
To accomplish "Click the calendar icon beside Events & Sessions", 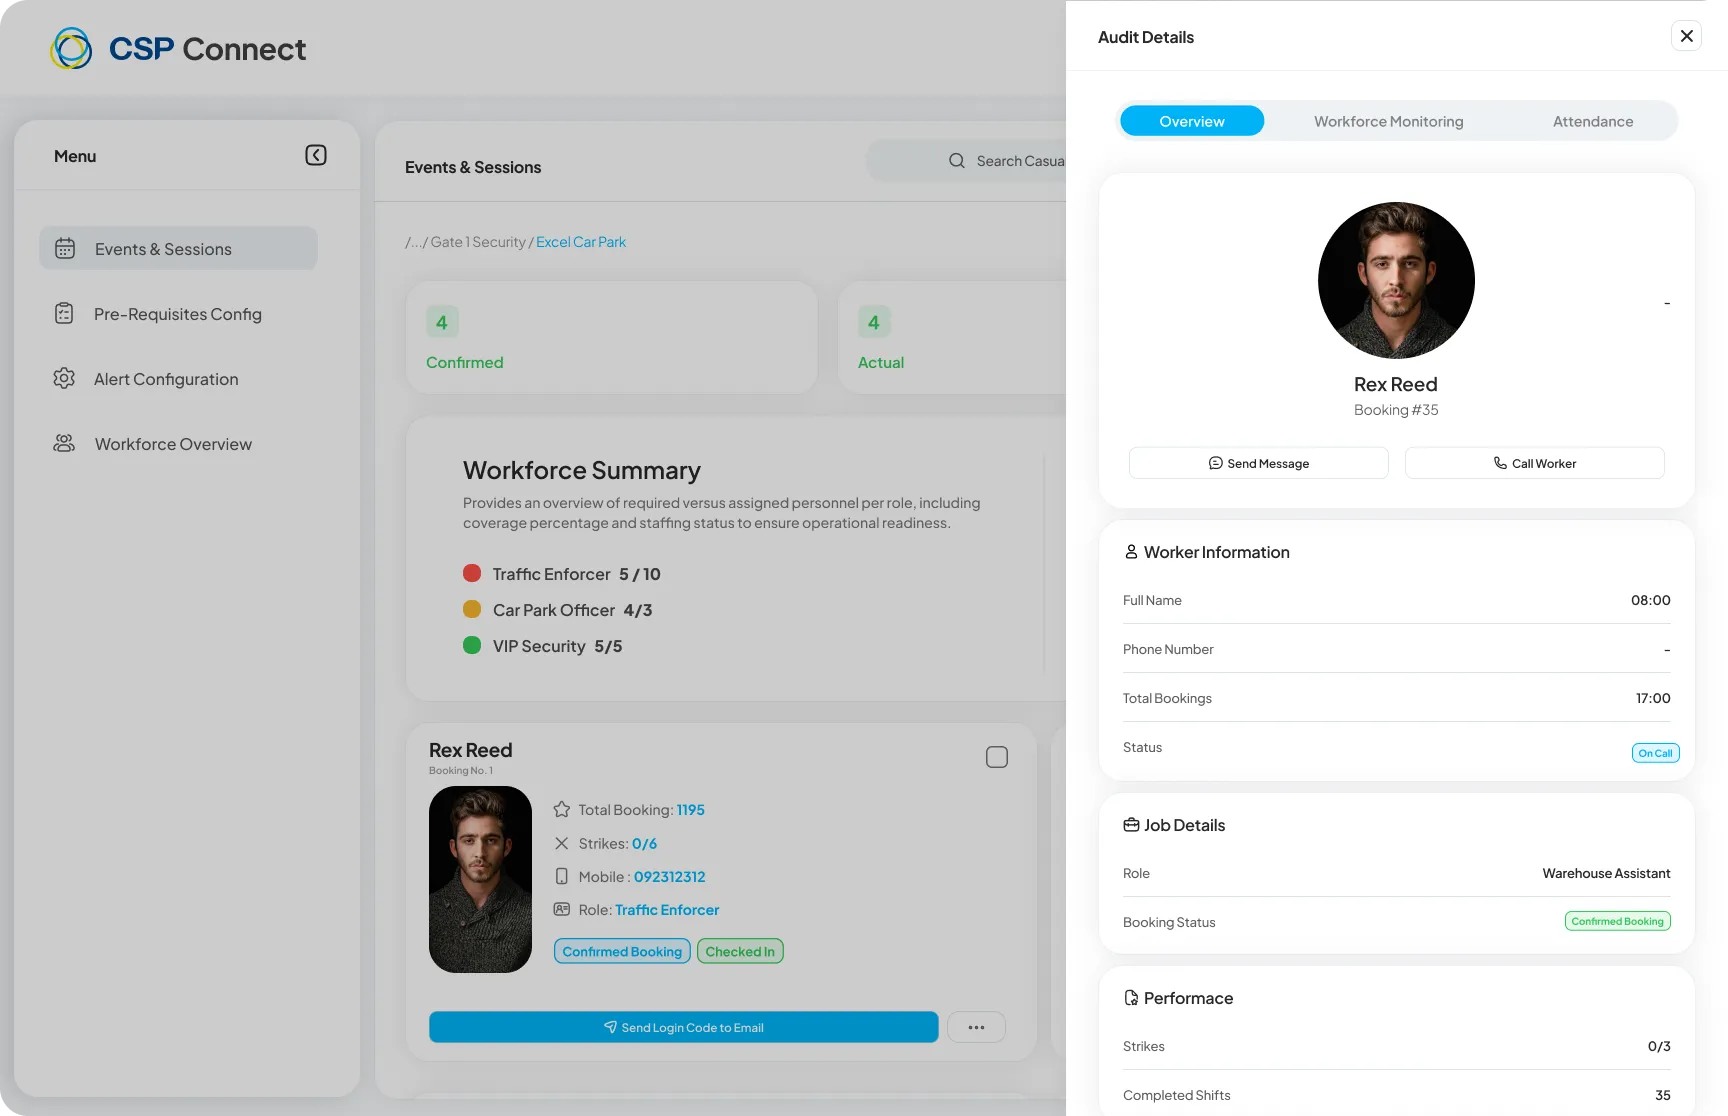I will point(65,248).
